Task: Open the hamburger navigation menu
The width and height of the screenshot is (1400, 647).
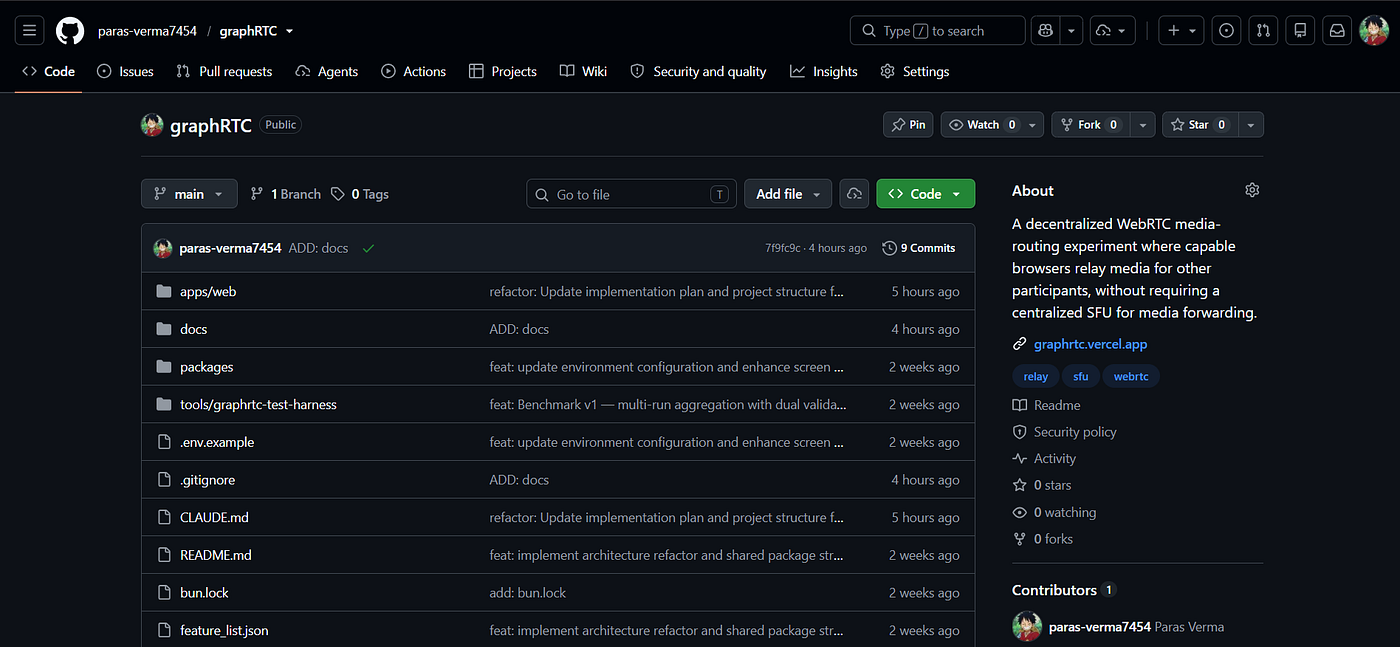Action: coord(29,31)
